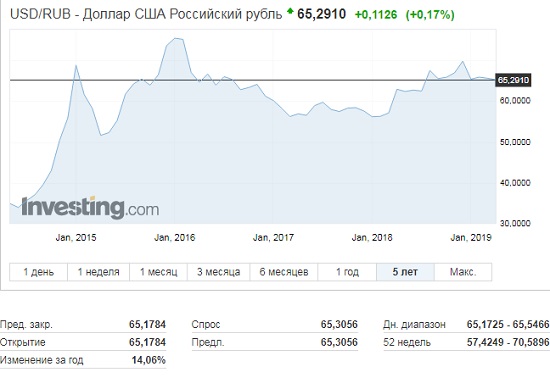This screenshot has width=550, height=389.
Task: Select the 1 неделя time range tab
Action: [x=99, y=272]
